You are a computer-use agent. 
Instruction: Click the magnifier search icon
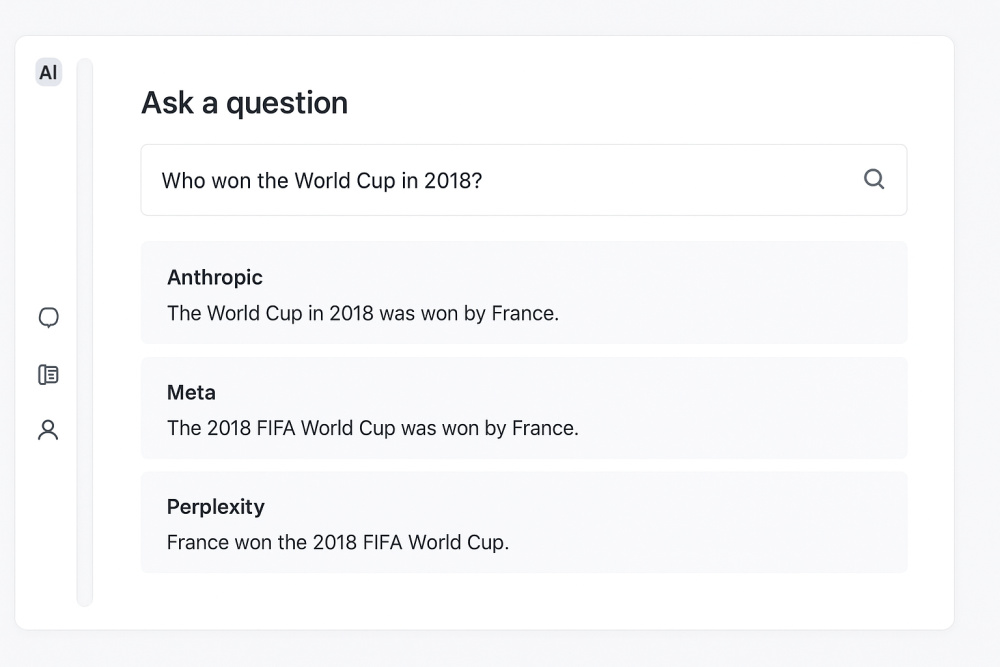coord(874,179)
